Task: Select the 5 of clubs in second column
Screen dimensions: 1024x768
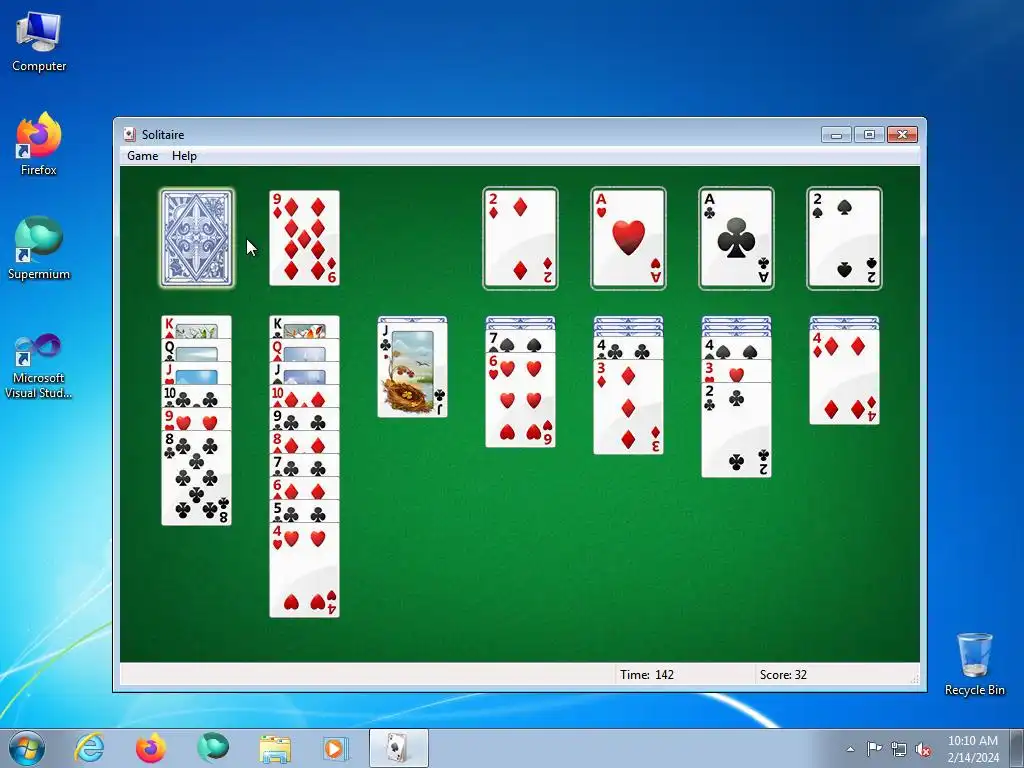Action: pos(304,511)
